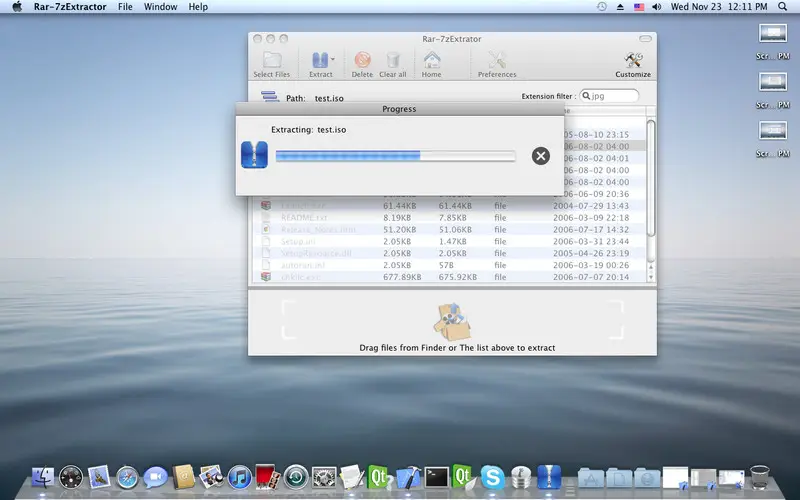Launch Terminal from the Dock
This screenshot has height=500, width=800.
[x=437, y=478]
